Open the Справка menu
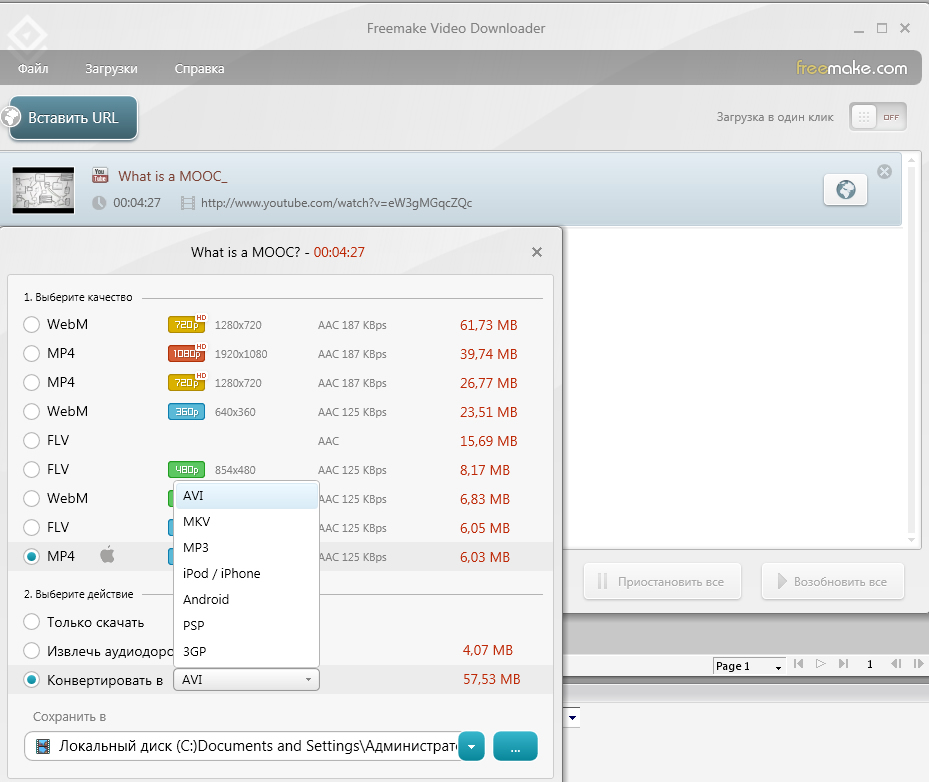This screenshot has height=782, width=929. point(200,69)
